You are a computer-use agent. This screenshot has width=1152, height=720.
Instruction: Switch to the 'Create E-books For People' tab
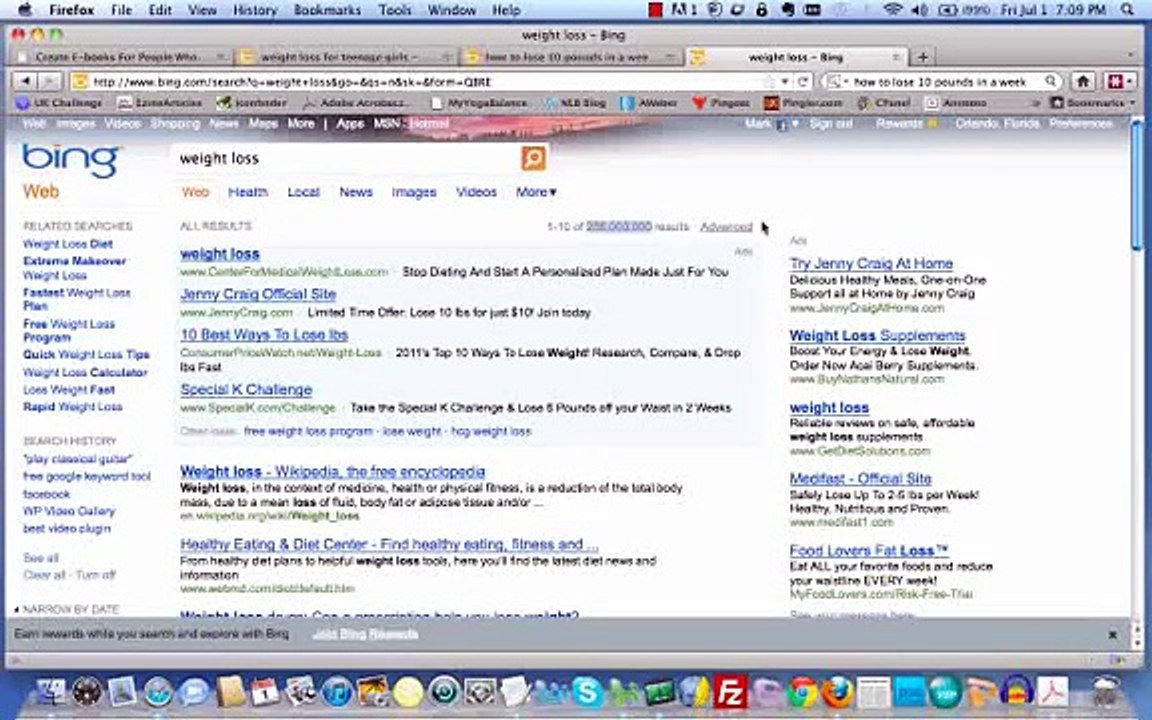tap(119, 57)
